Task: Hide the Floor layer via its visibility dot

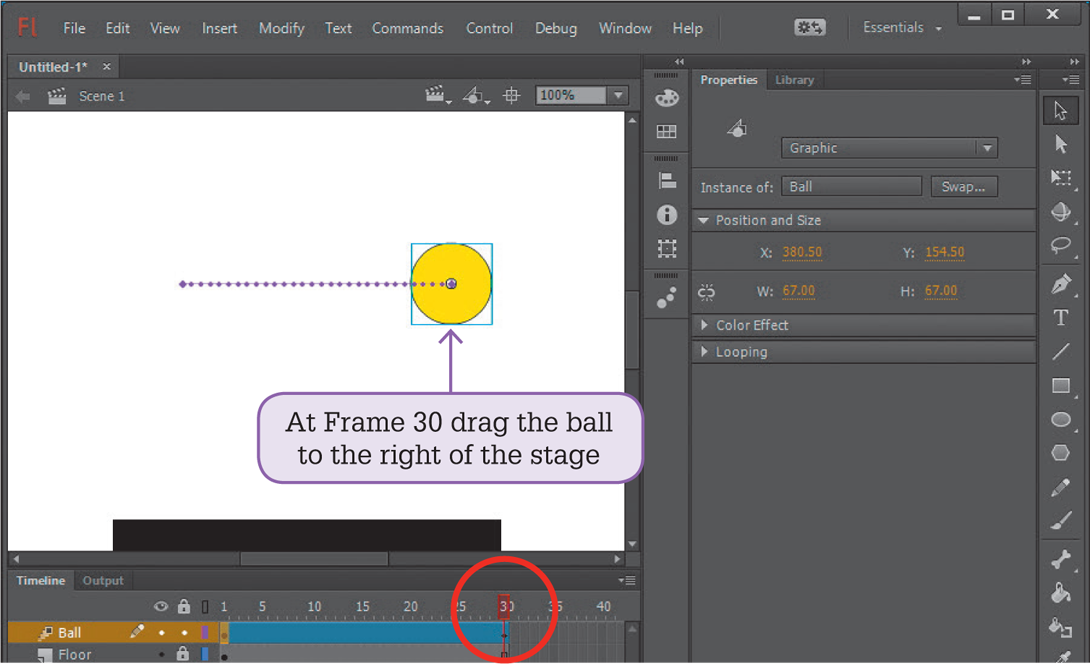Action: click(x=161, y=655)
